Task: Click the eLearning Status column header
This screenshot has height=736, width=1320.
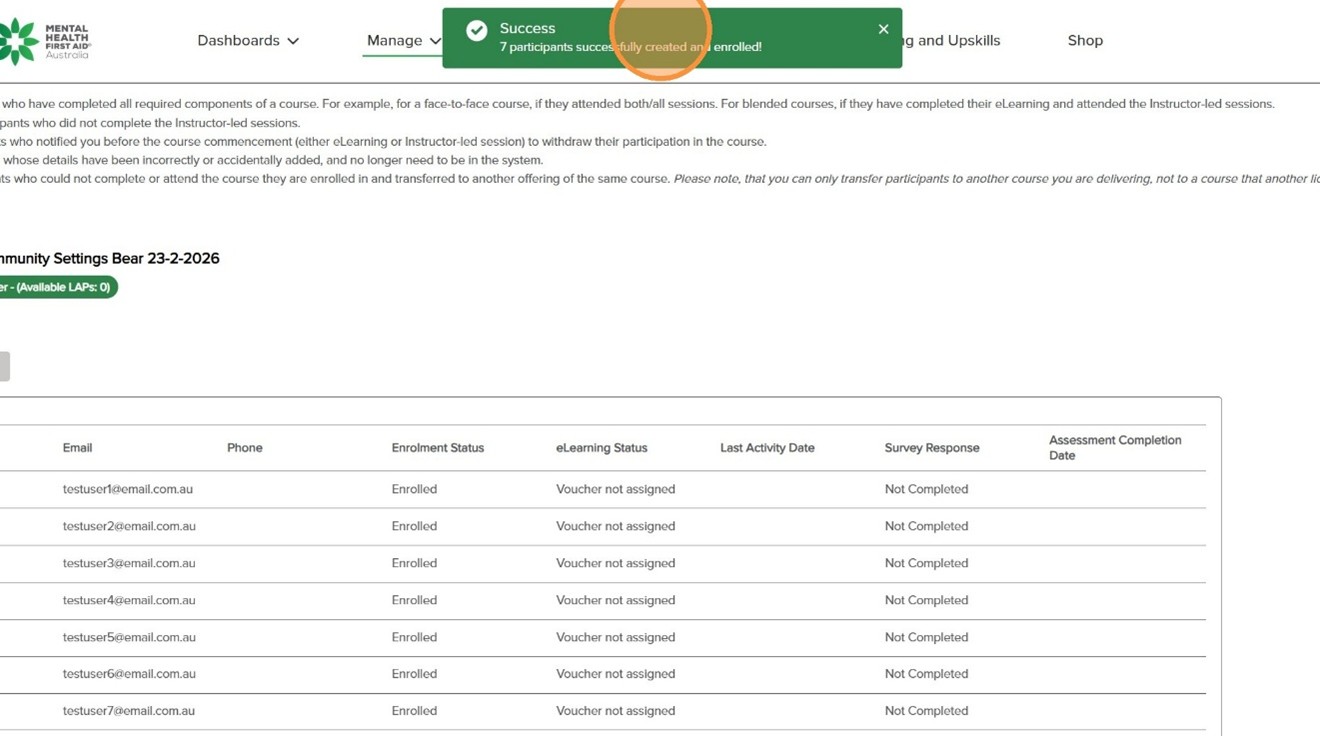Action: coord(601,447)
